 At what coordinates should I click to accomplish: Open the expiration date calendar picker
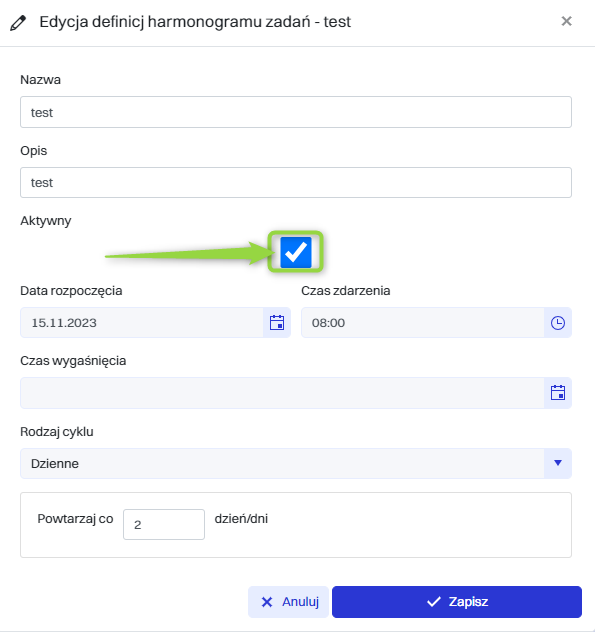click(x=558, y=393)
